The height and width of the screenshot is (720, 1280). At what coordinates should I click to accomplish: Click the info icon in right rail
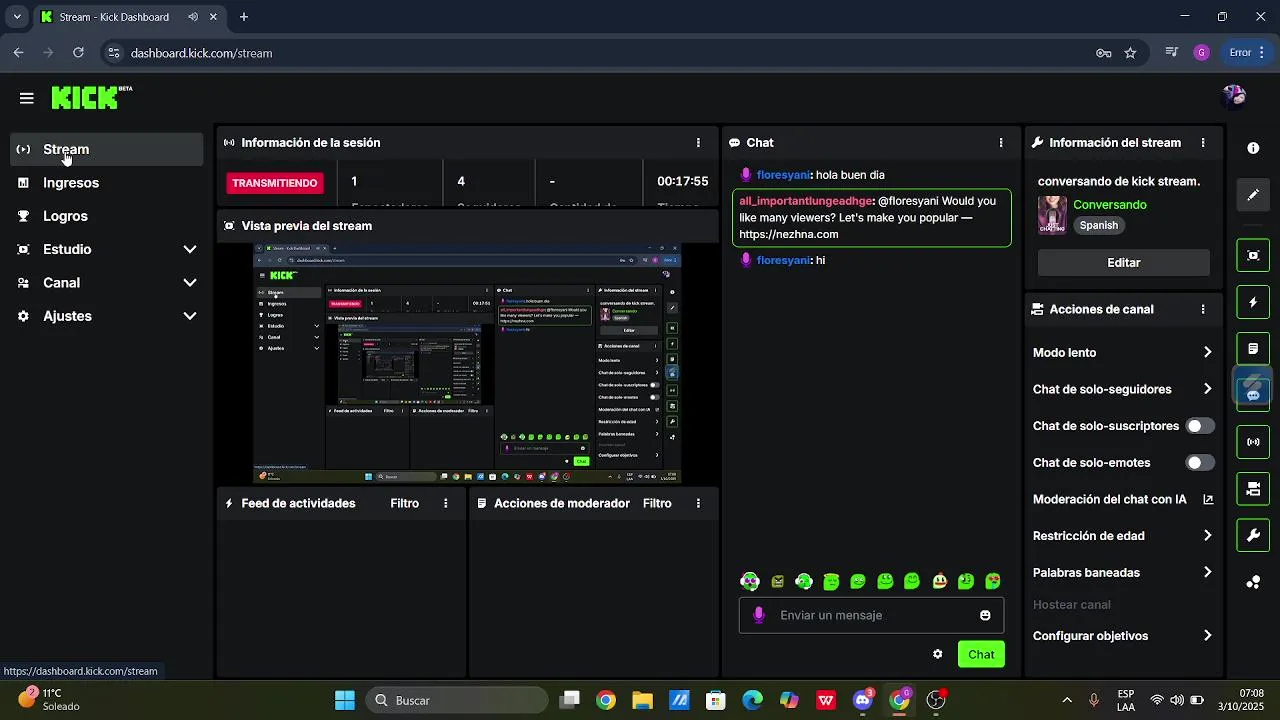pos(1253,148)
